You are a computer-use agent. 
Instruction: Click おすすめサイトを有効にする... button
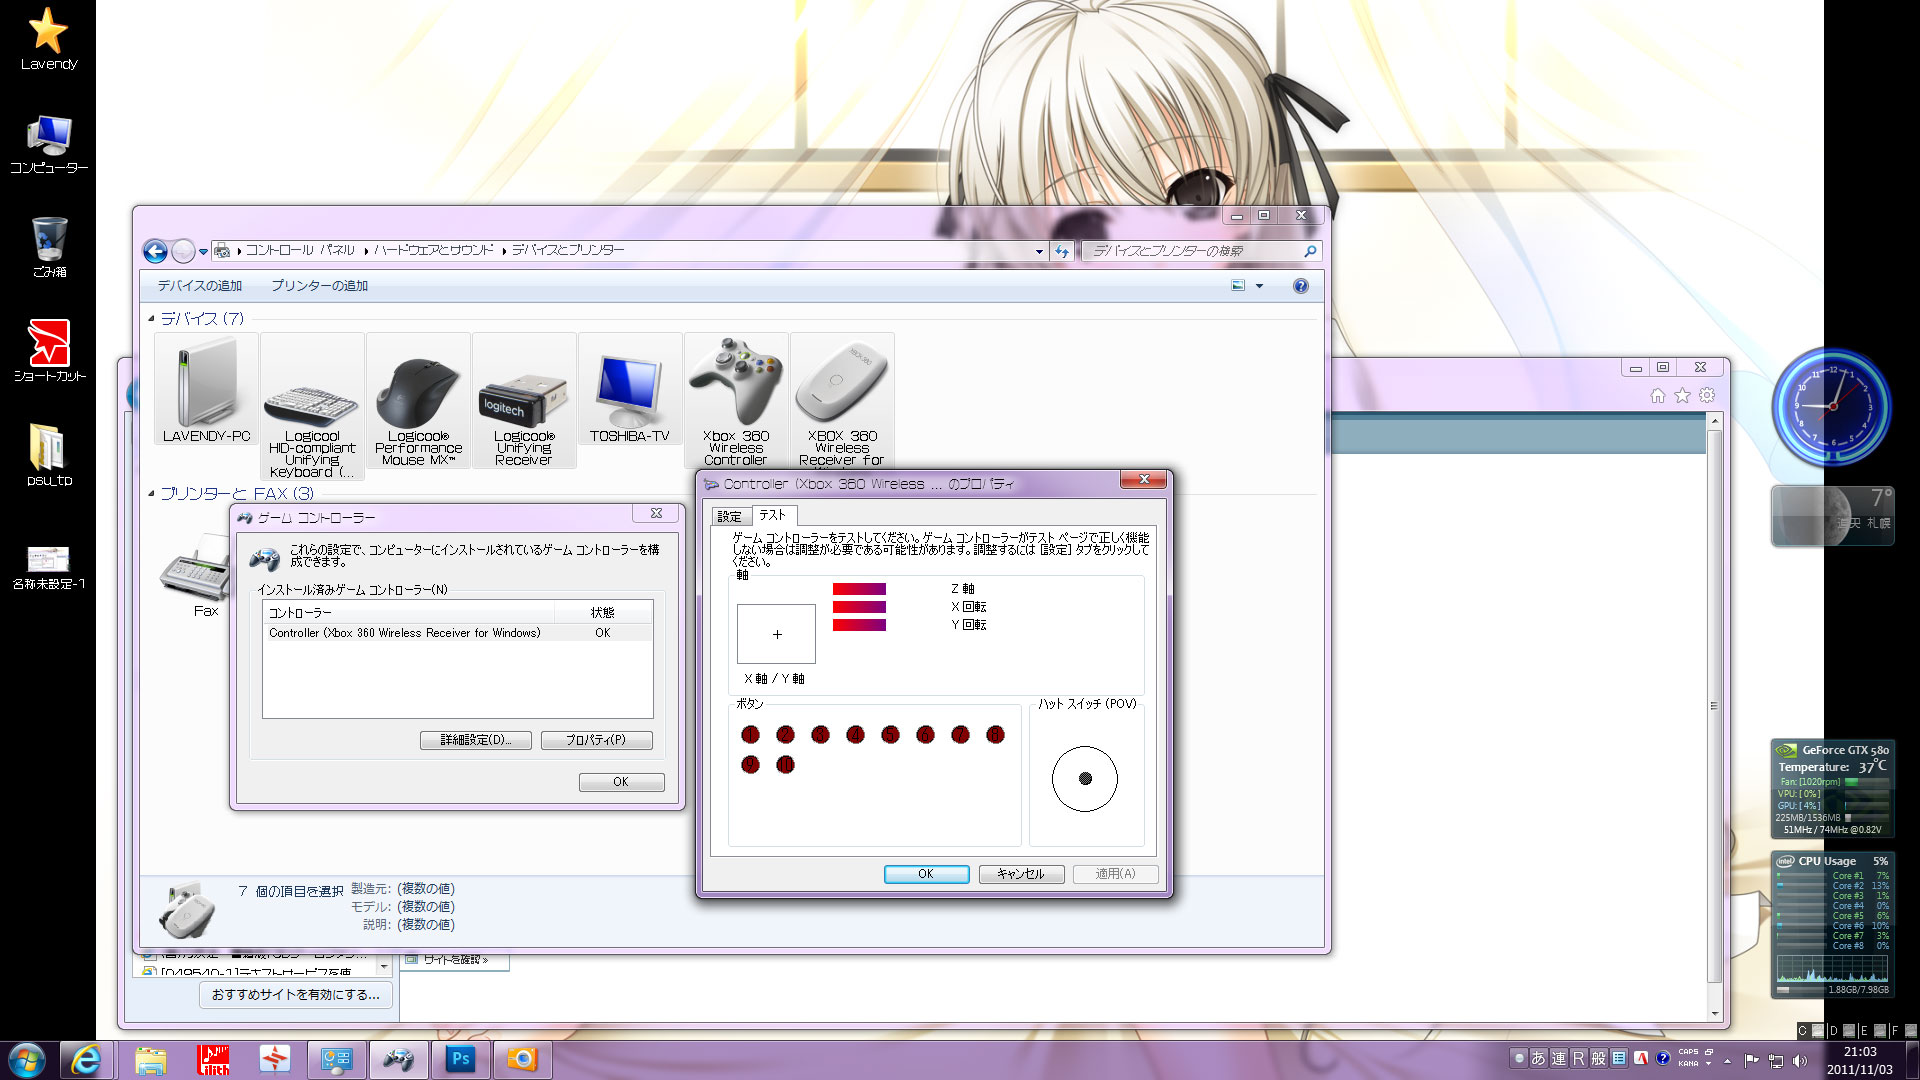[296, 995]
